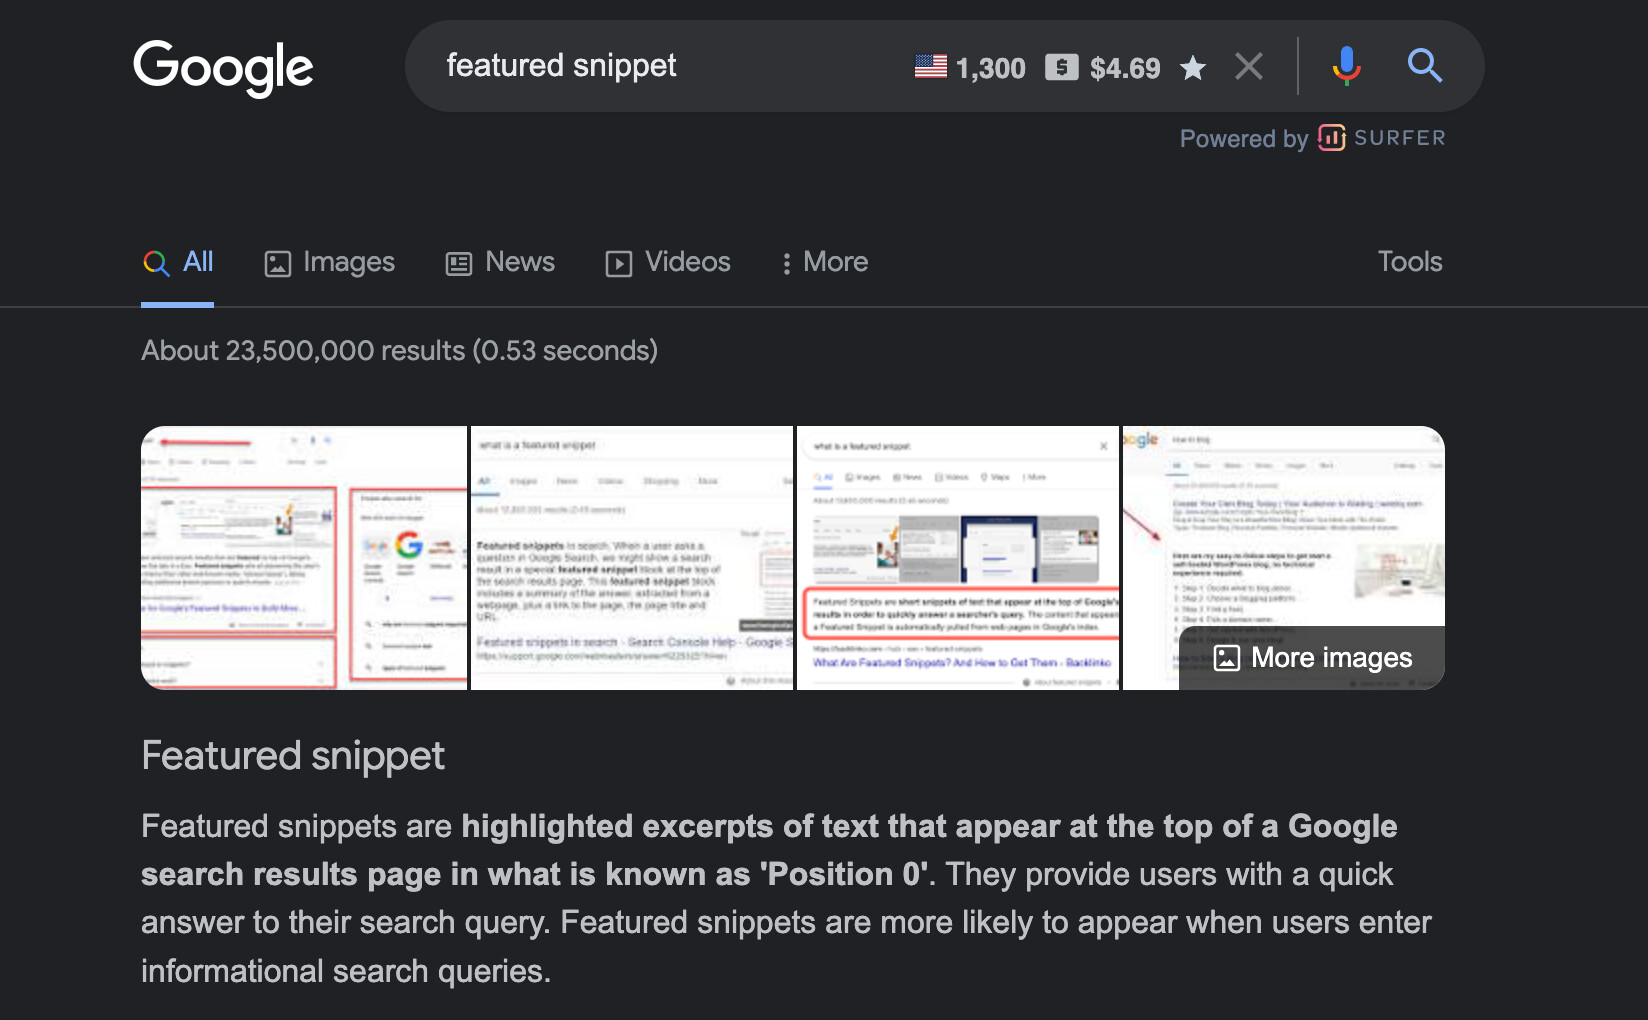Click the 'informational search queries.' line of text
Screen dimensions: 1648x1020
[346, 971]
